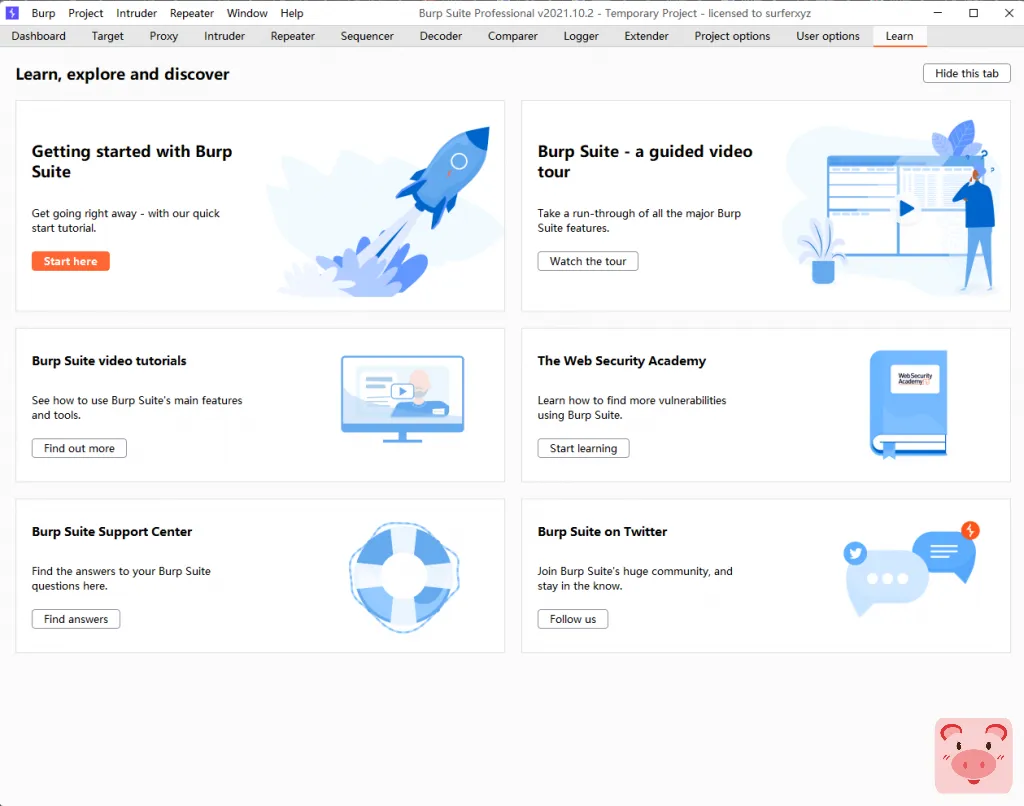Click the Start learning button
Viewport: 1024px width, 806px height.
tap(583, 448)
